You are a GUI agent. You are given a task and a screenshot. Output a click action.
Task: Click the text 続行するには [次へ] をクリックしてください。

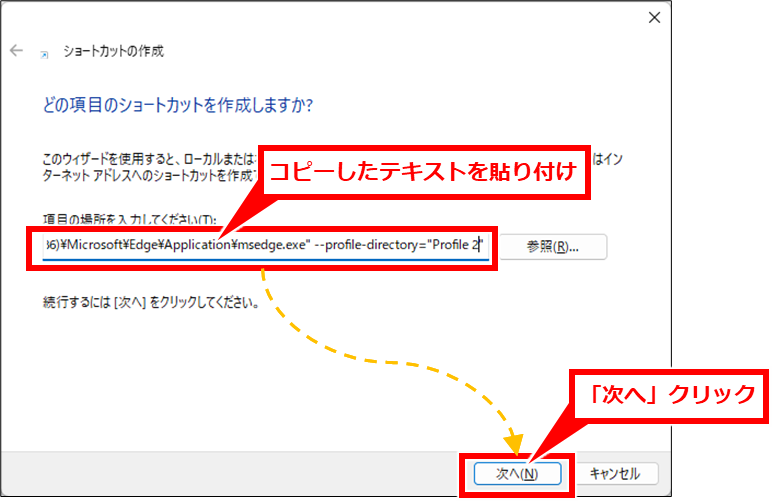point(151,303)
